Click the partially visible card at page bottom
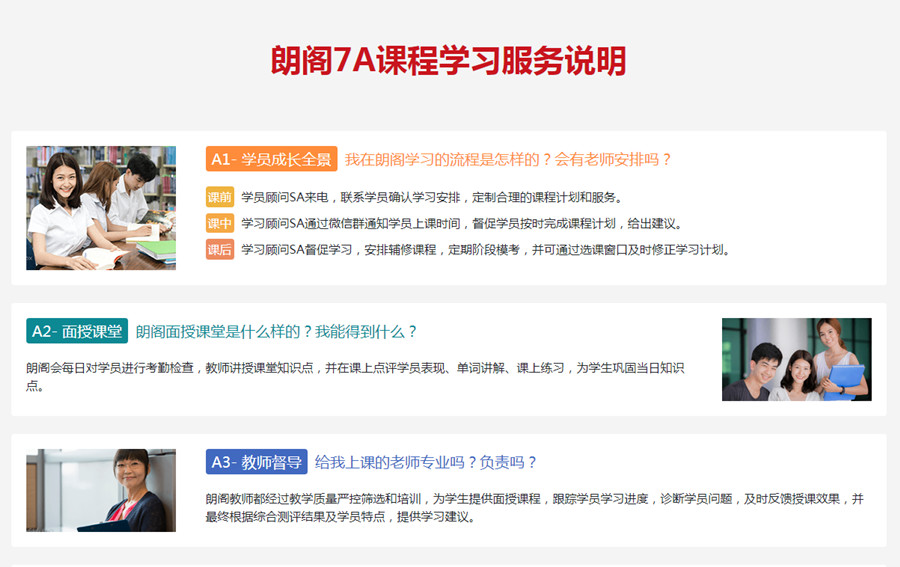This screenshot has width=900, height=567. click(x=449, y=561)
